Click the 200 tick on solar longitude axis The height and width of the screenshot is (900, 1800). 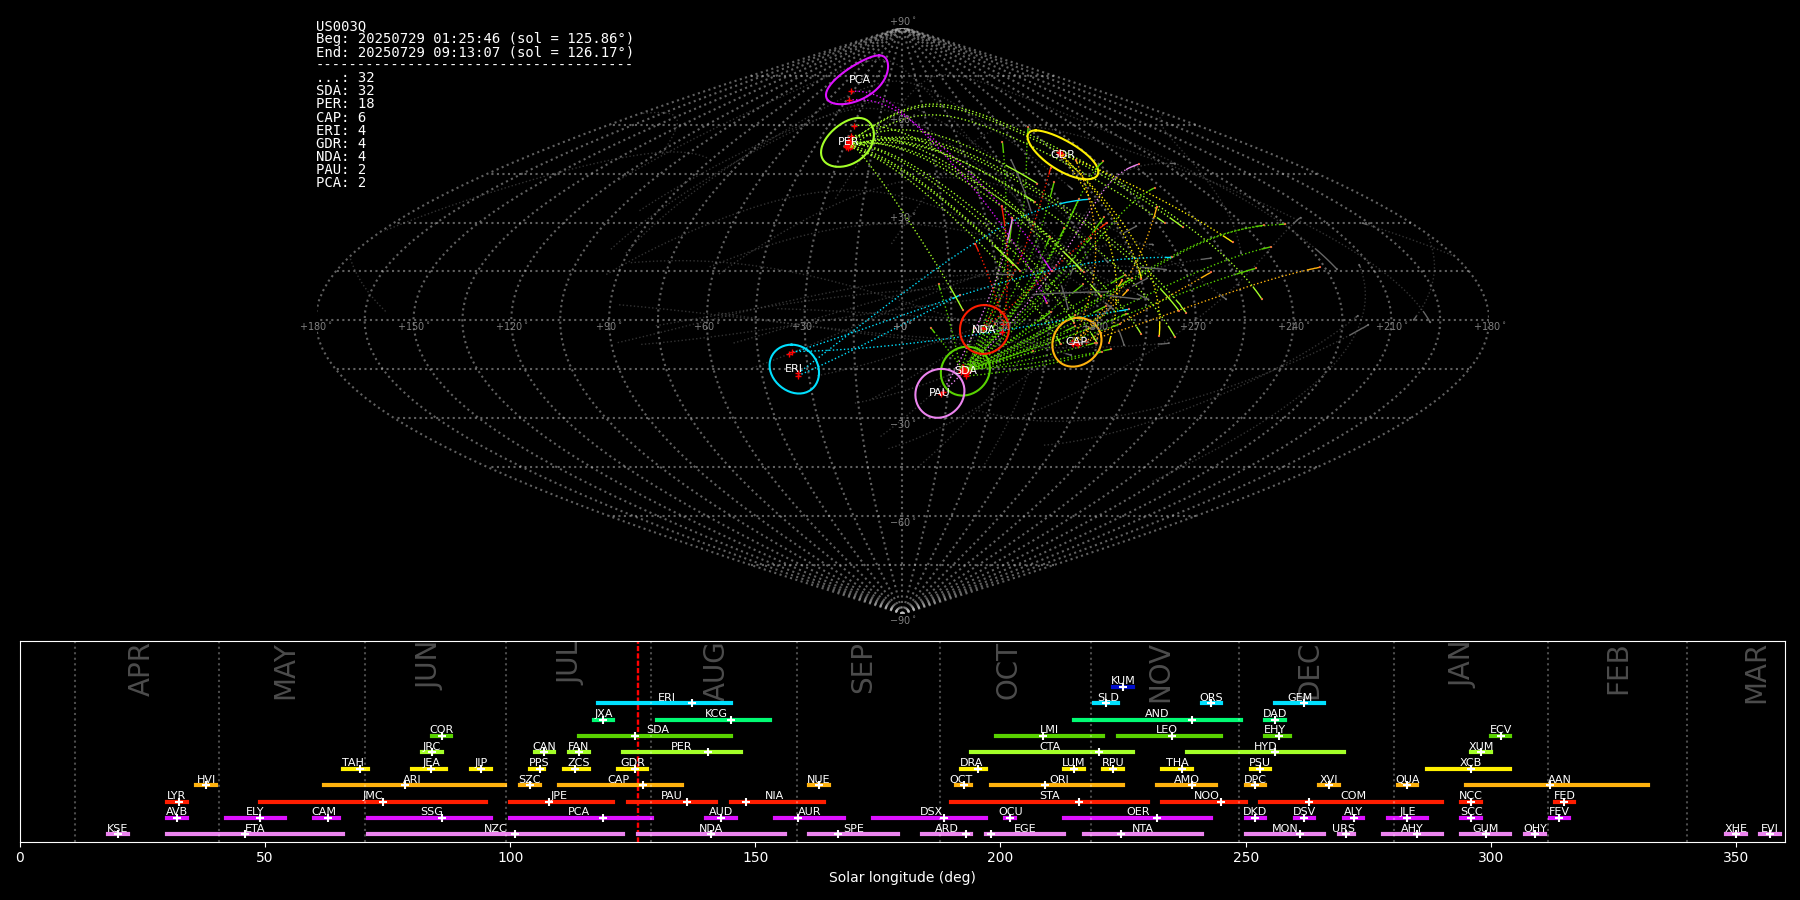[1000, 857]
